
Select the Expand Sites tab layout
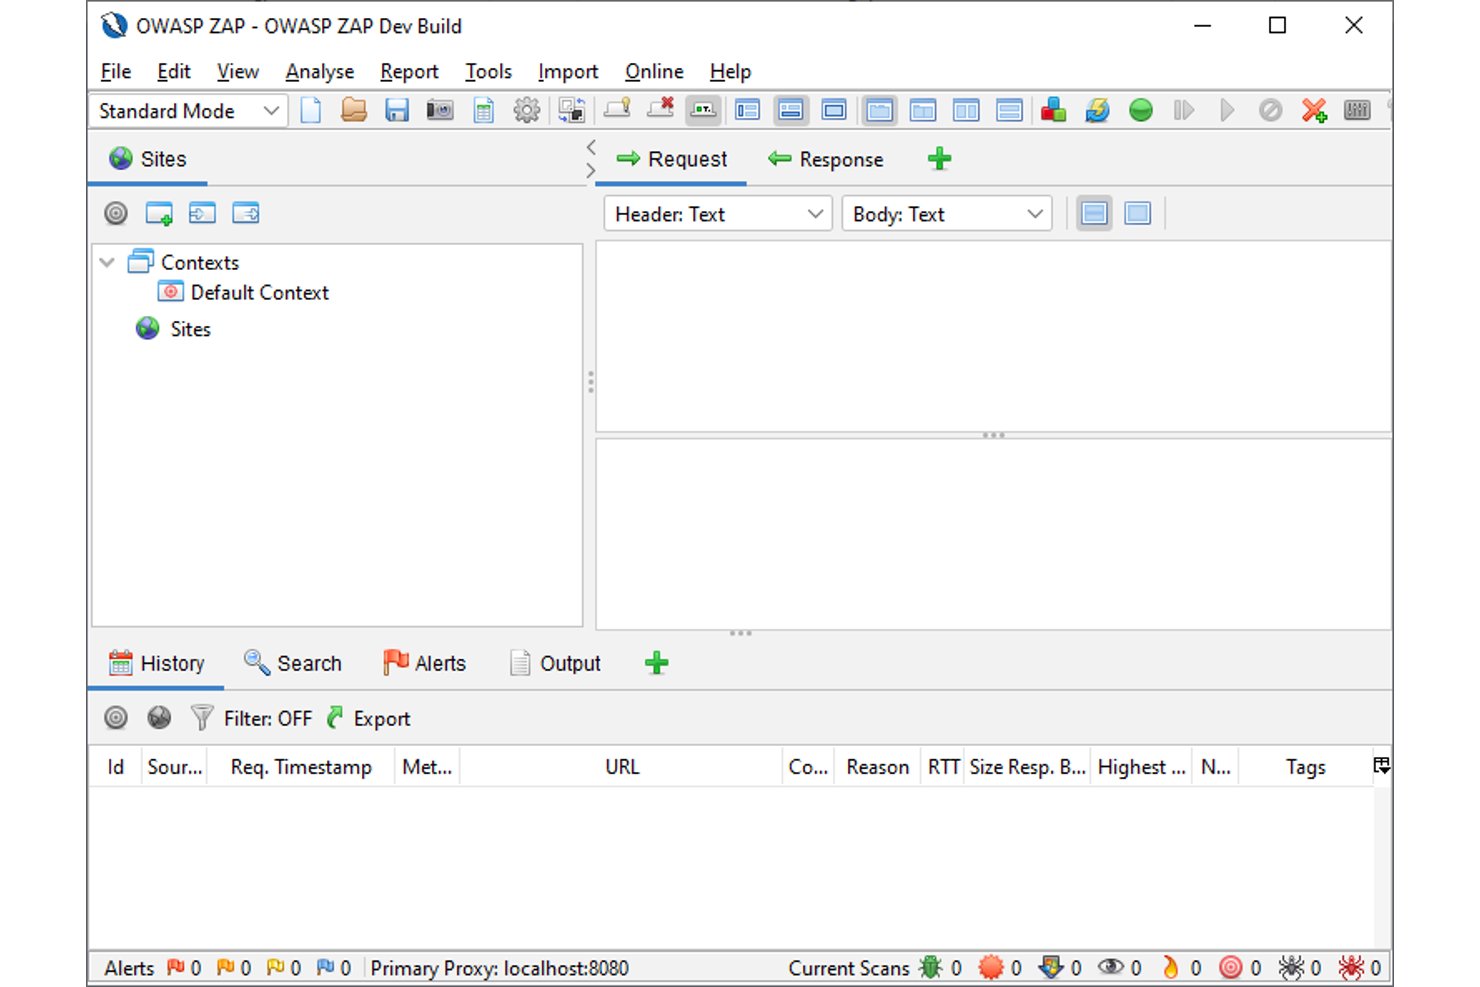click(747, 110)
